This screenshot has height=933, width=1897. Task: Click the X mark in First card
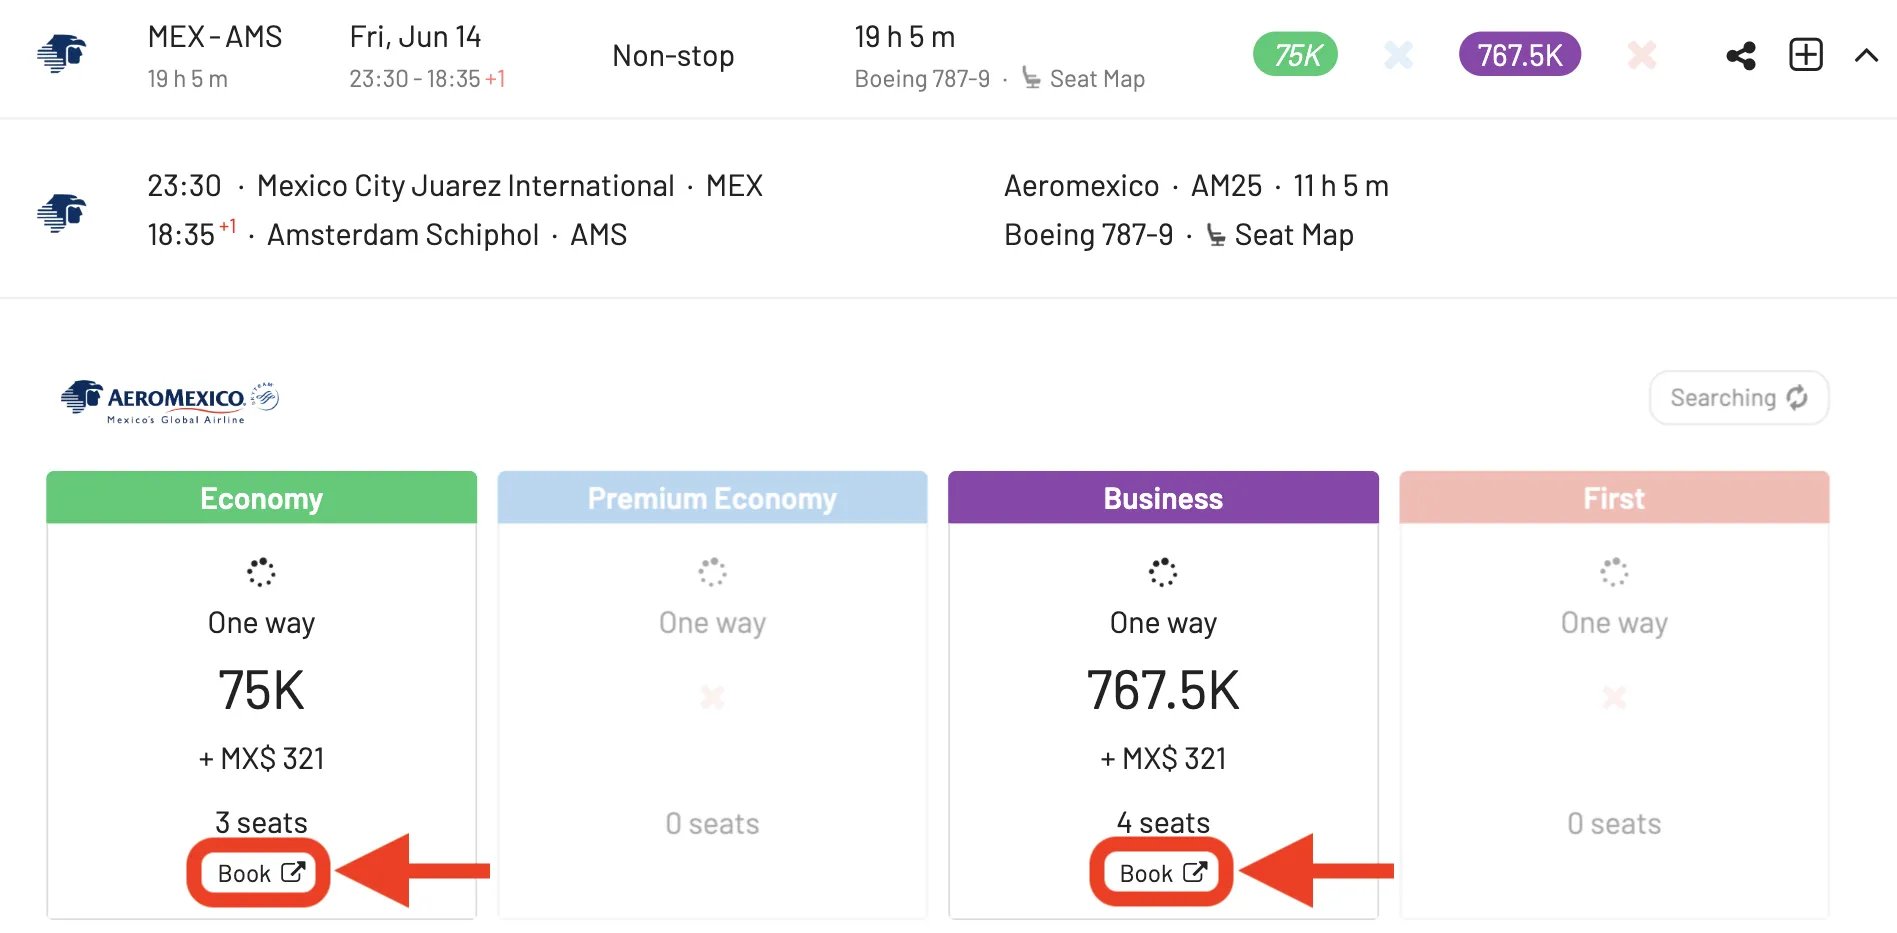coord(1614,696)
